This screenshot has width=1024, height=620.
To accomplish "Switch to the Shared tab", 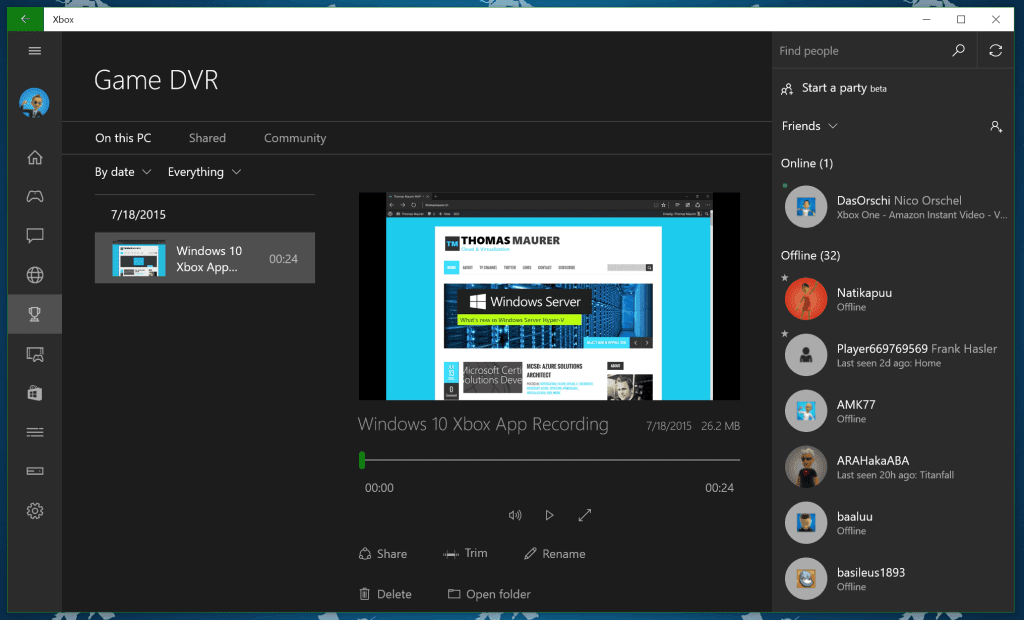I will click(x=207, y=138).
